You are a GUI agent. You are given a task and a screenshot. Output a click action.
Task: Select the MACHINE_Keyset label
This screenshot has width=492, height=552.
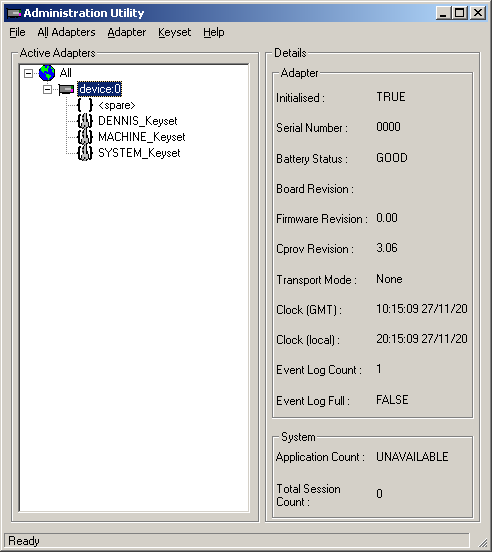[141, 137]
